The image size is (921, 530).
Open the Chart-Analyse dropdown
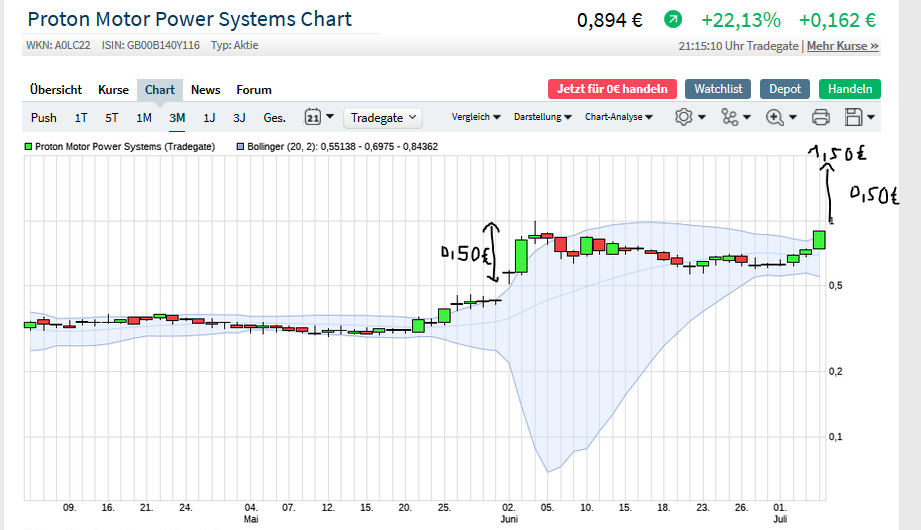[619, 117]
